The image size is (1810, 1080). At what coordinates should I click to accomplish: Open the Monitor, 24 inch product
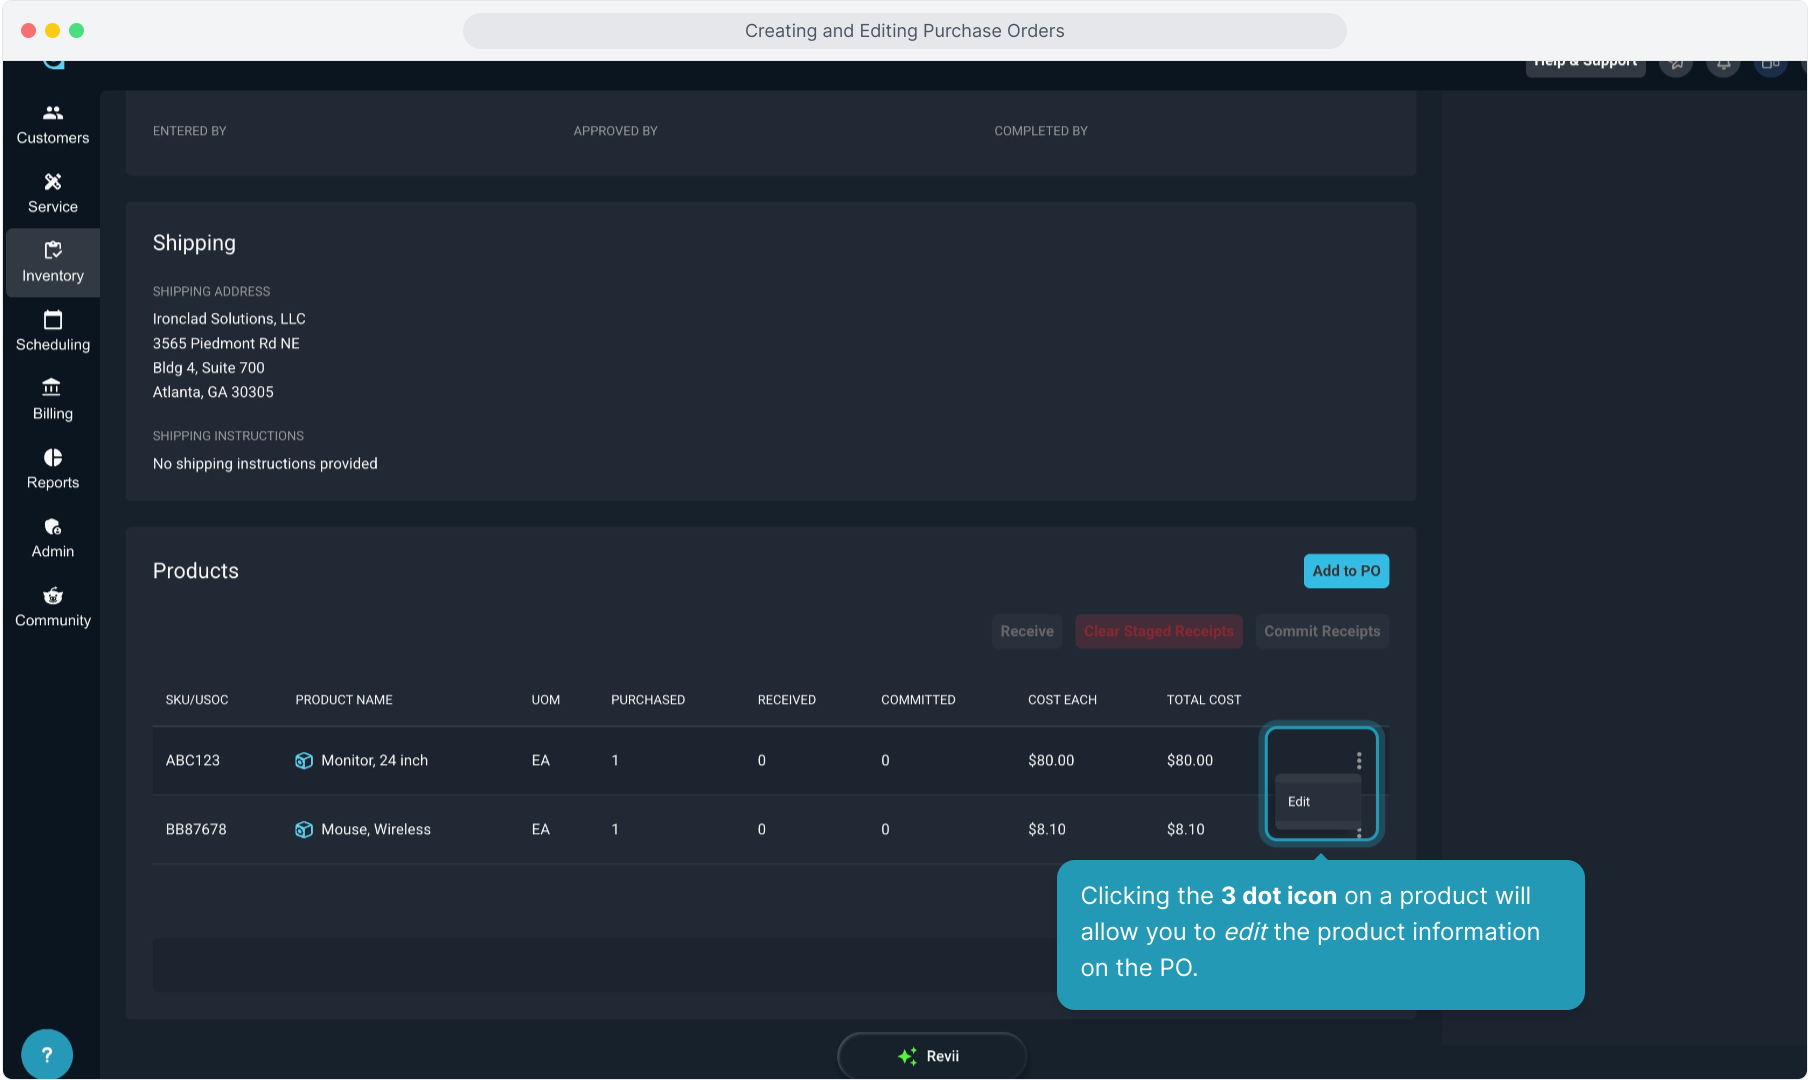374,761
